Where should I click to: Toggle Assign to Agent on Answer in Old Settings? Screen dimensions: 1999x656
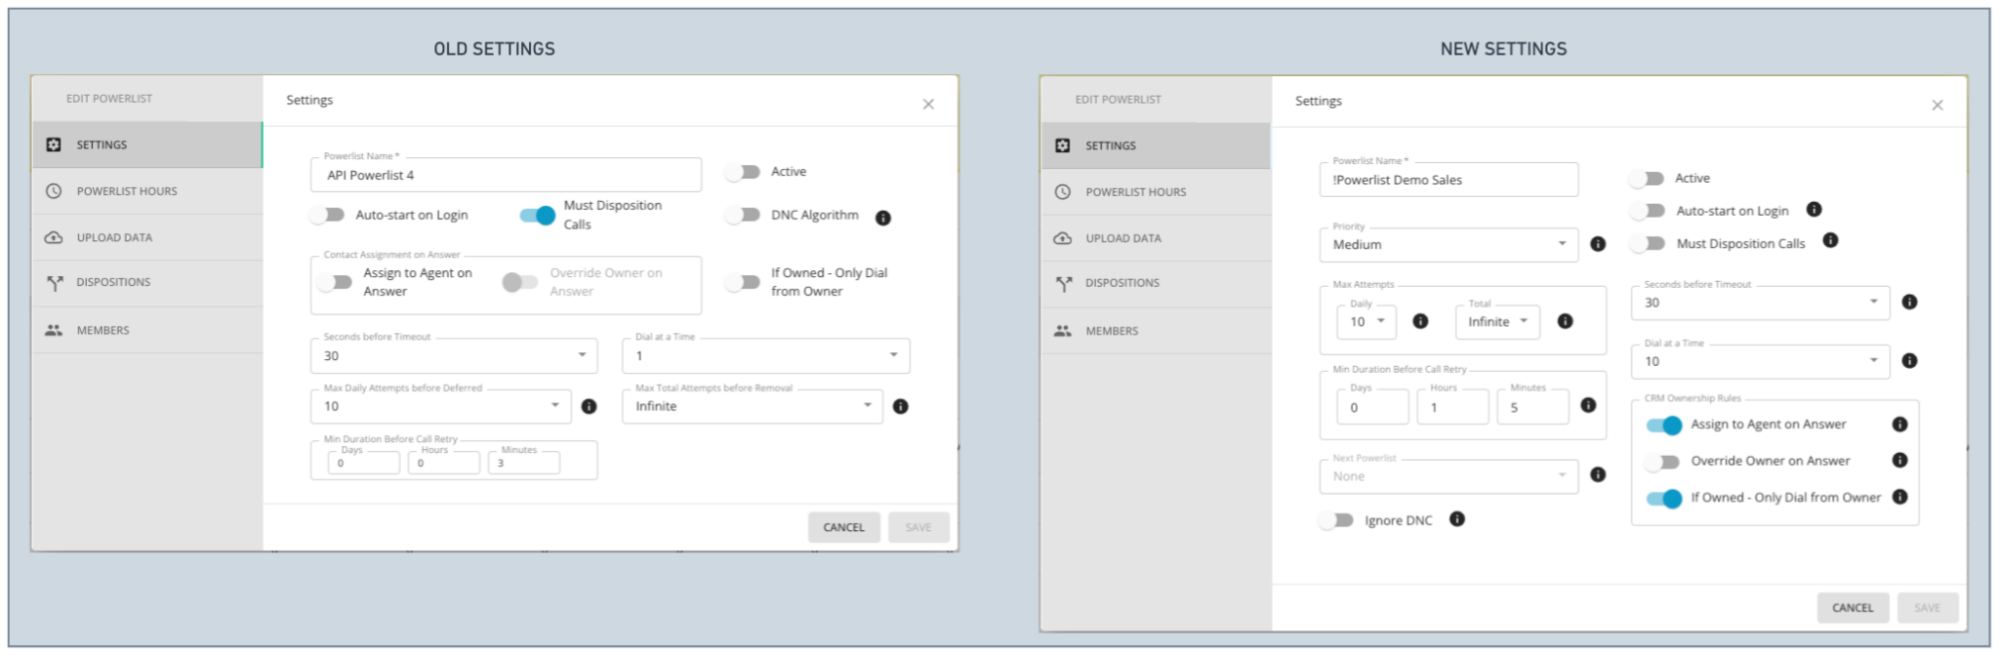pyautogui.click(x=335, y=282)
